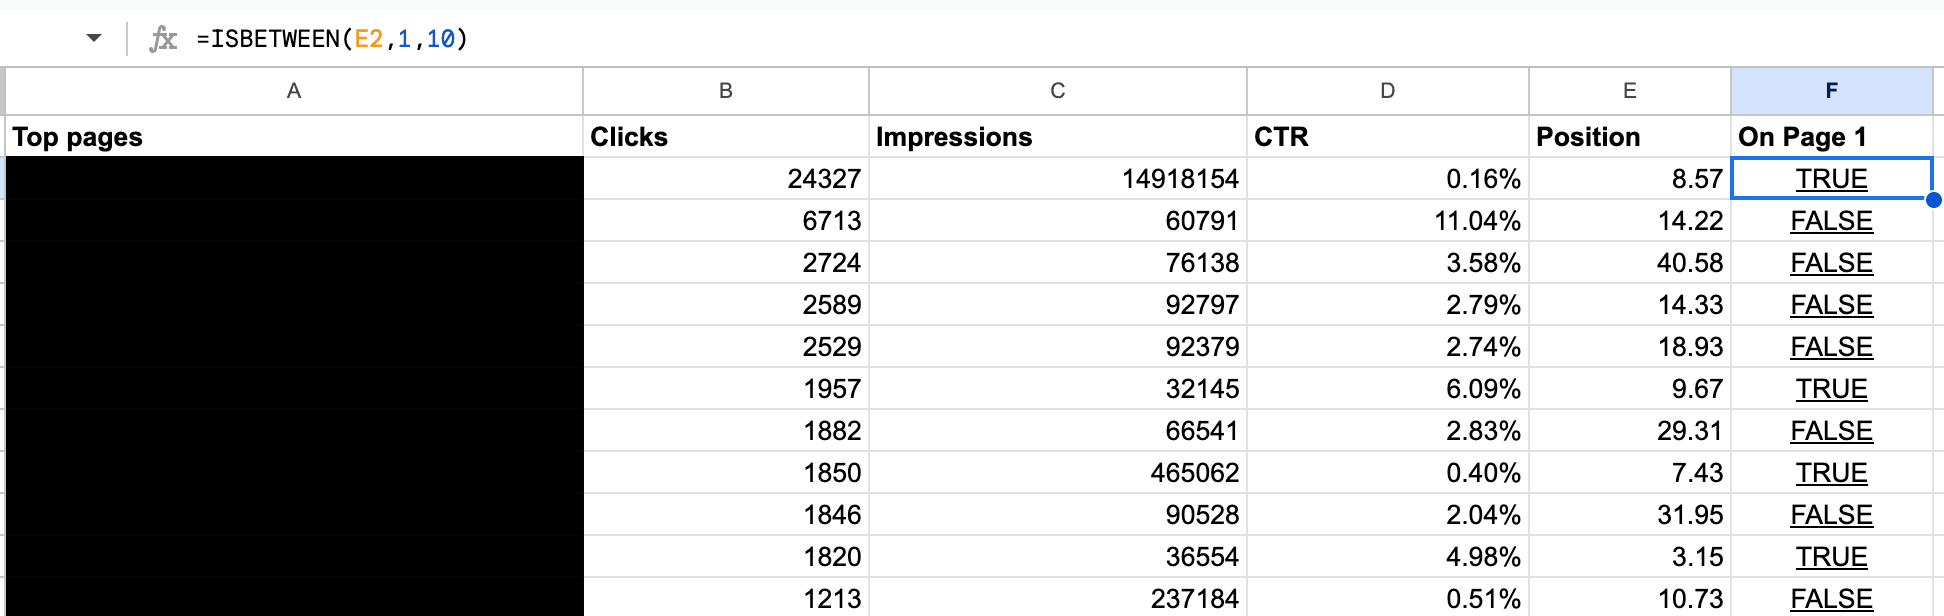Select the CTR column header D
Image resolution: width=1944 pixels, height=616 pixels.
pos(1387,90)
